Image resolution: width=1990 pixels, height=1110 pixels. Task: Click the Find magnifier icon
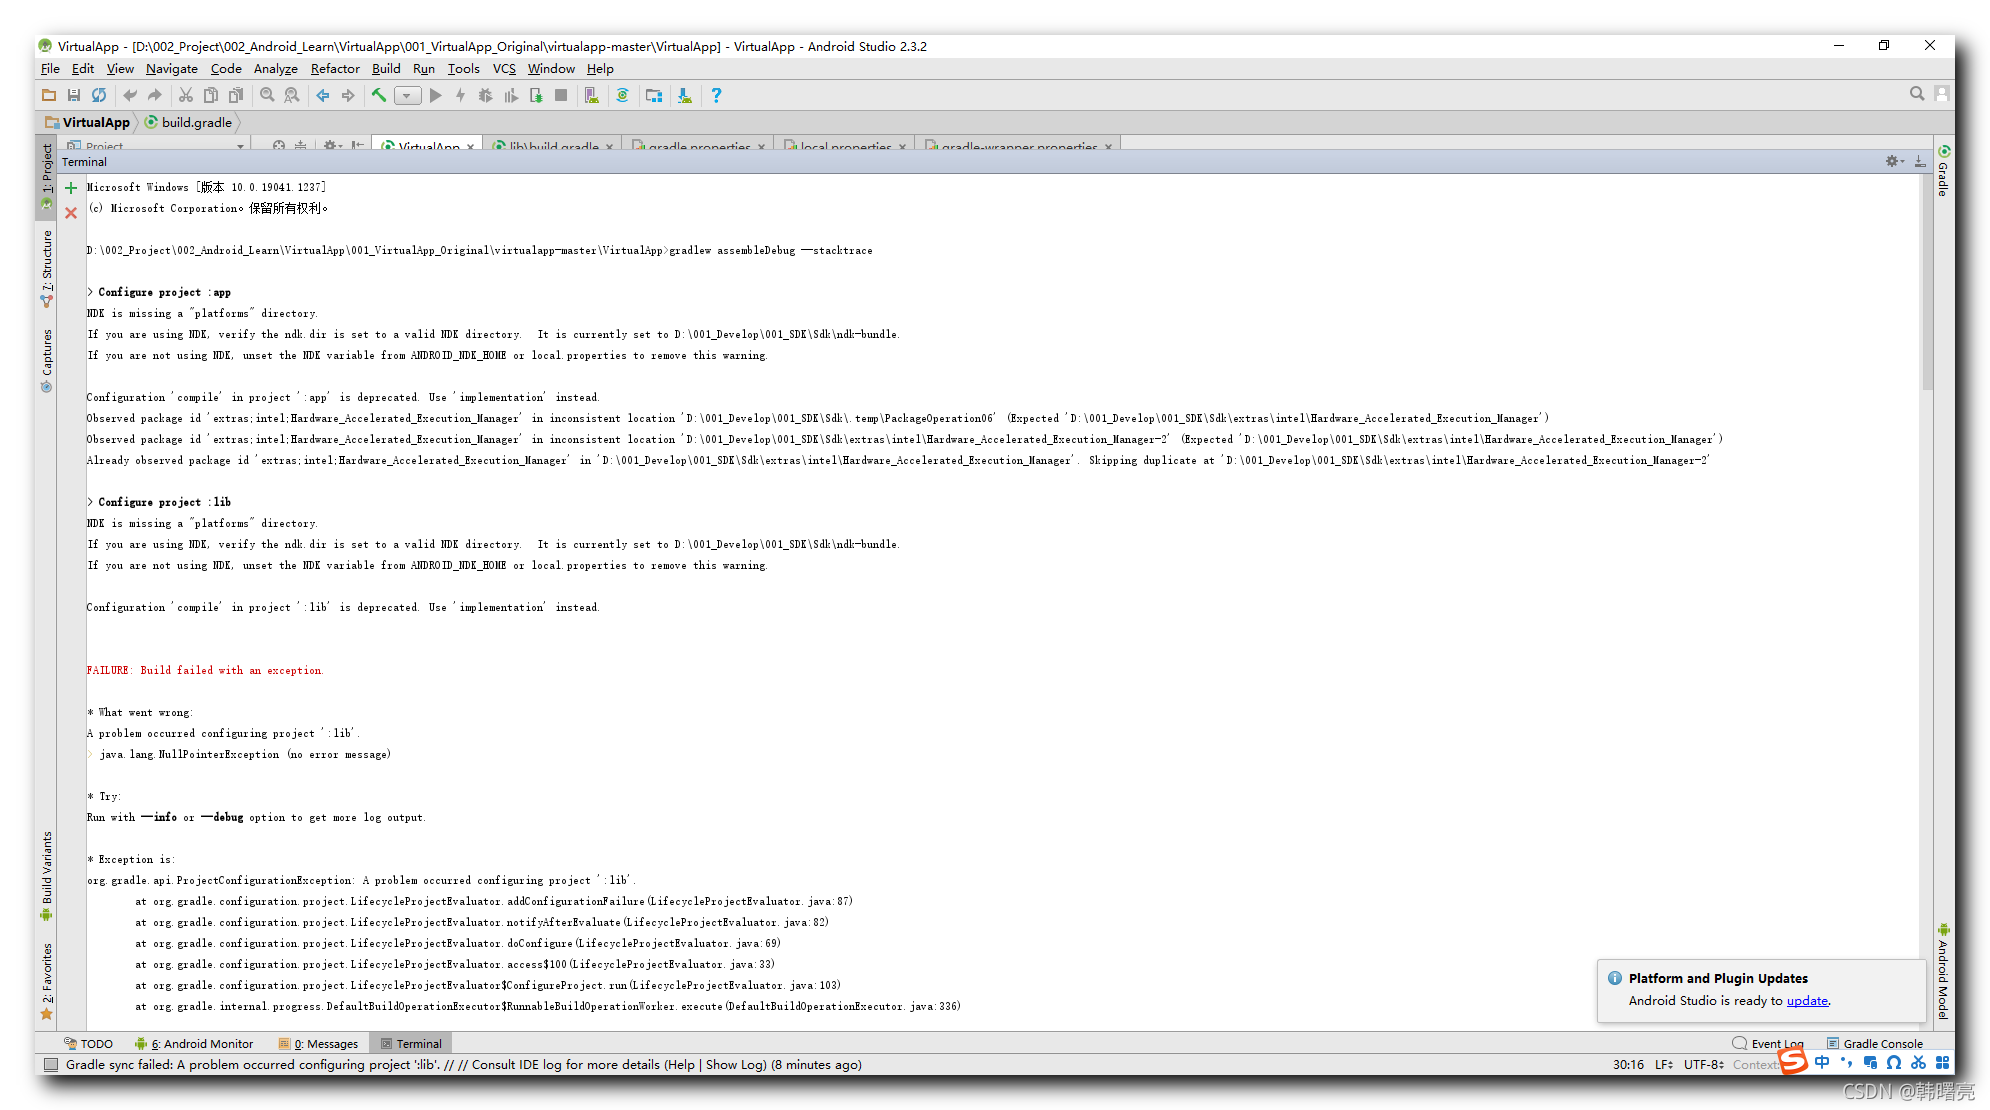pyautogui.click(x=267, y=95)
